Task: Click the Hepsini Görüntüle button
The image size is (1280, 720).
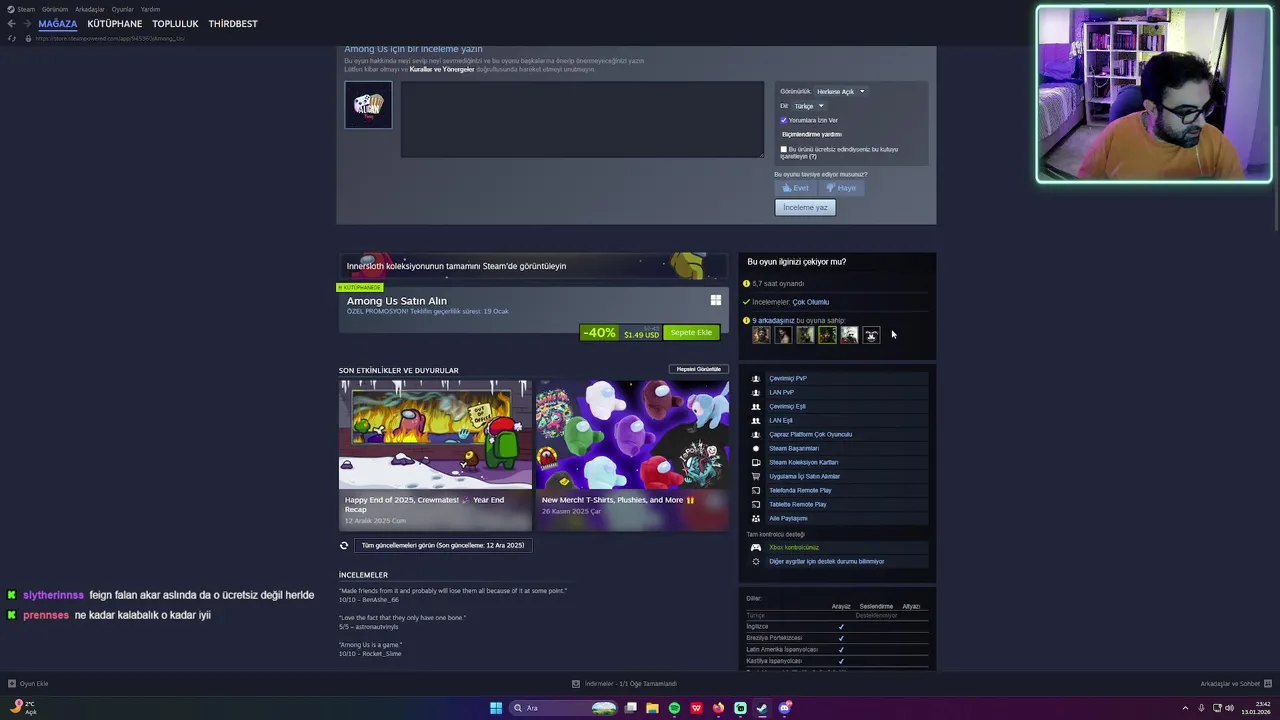Action: pos(699,369)
